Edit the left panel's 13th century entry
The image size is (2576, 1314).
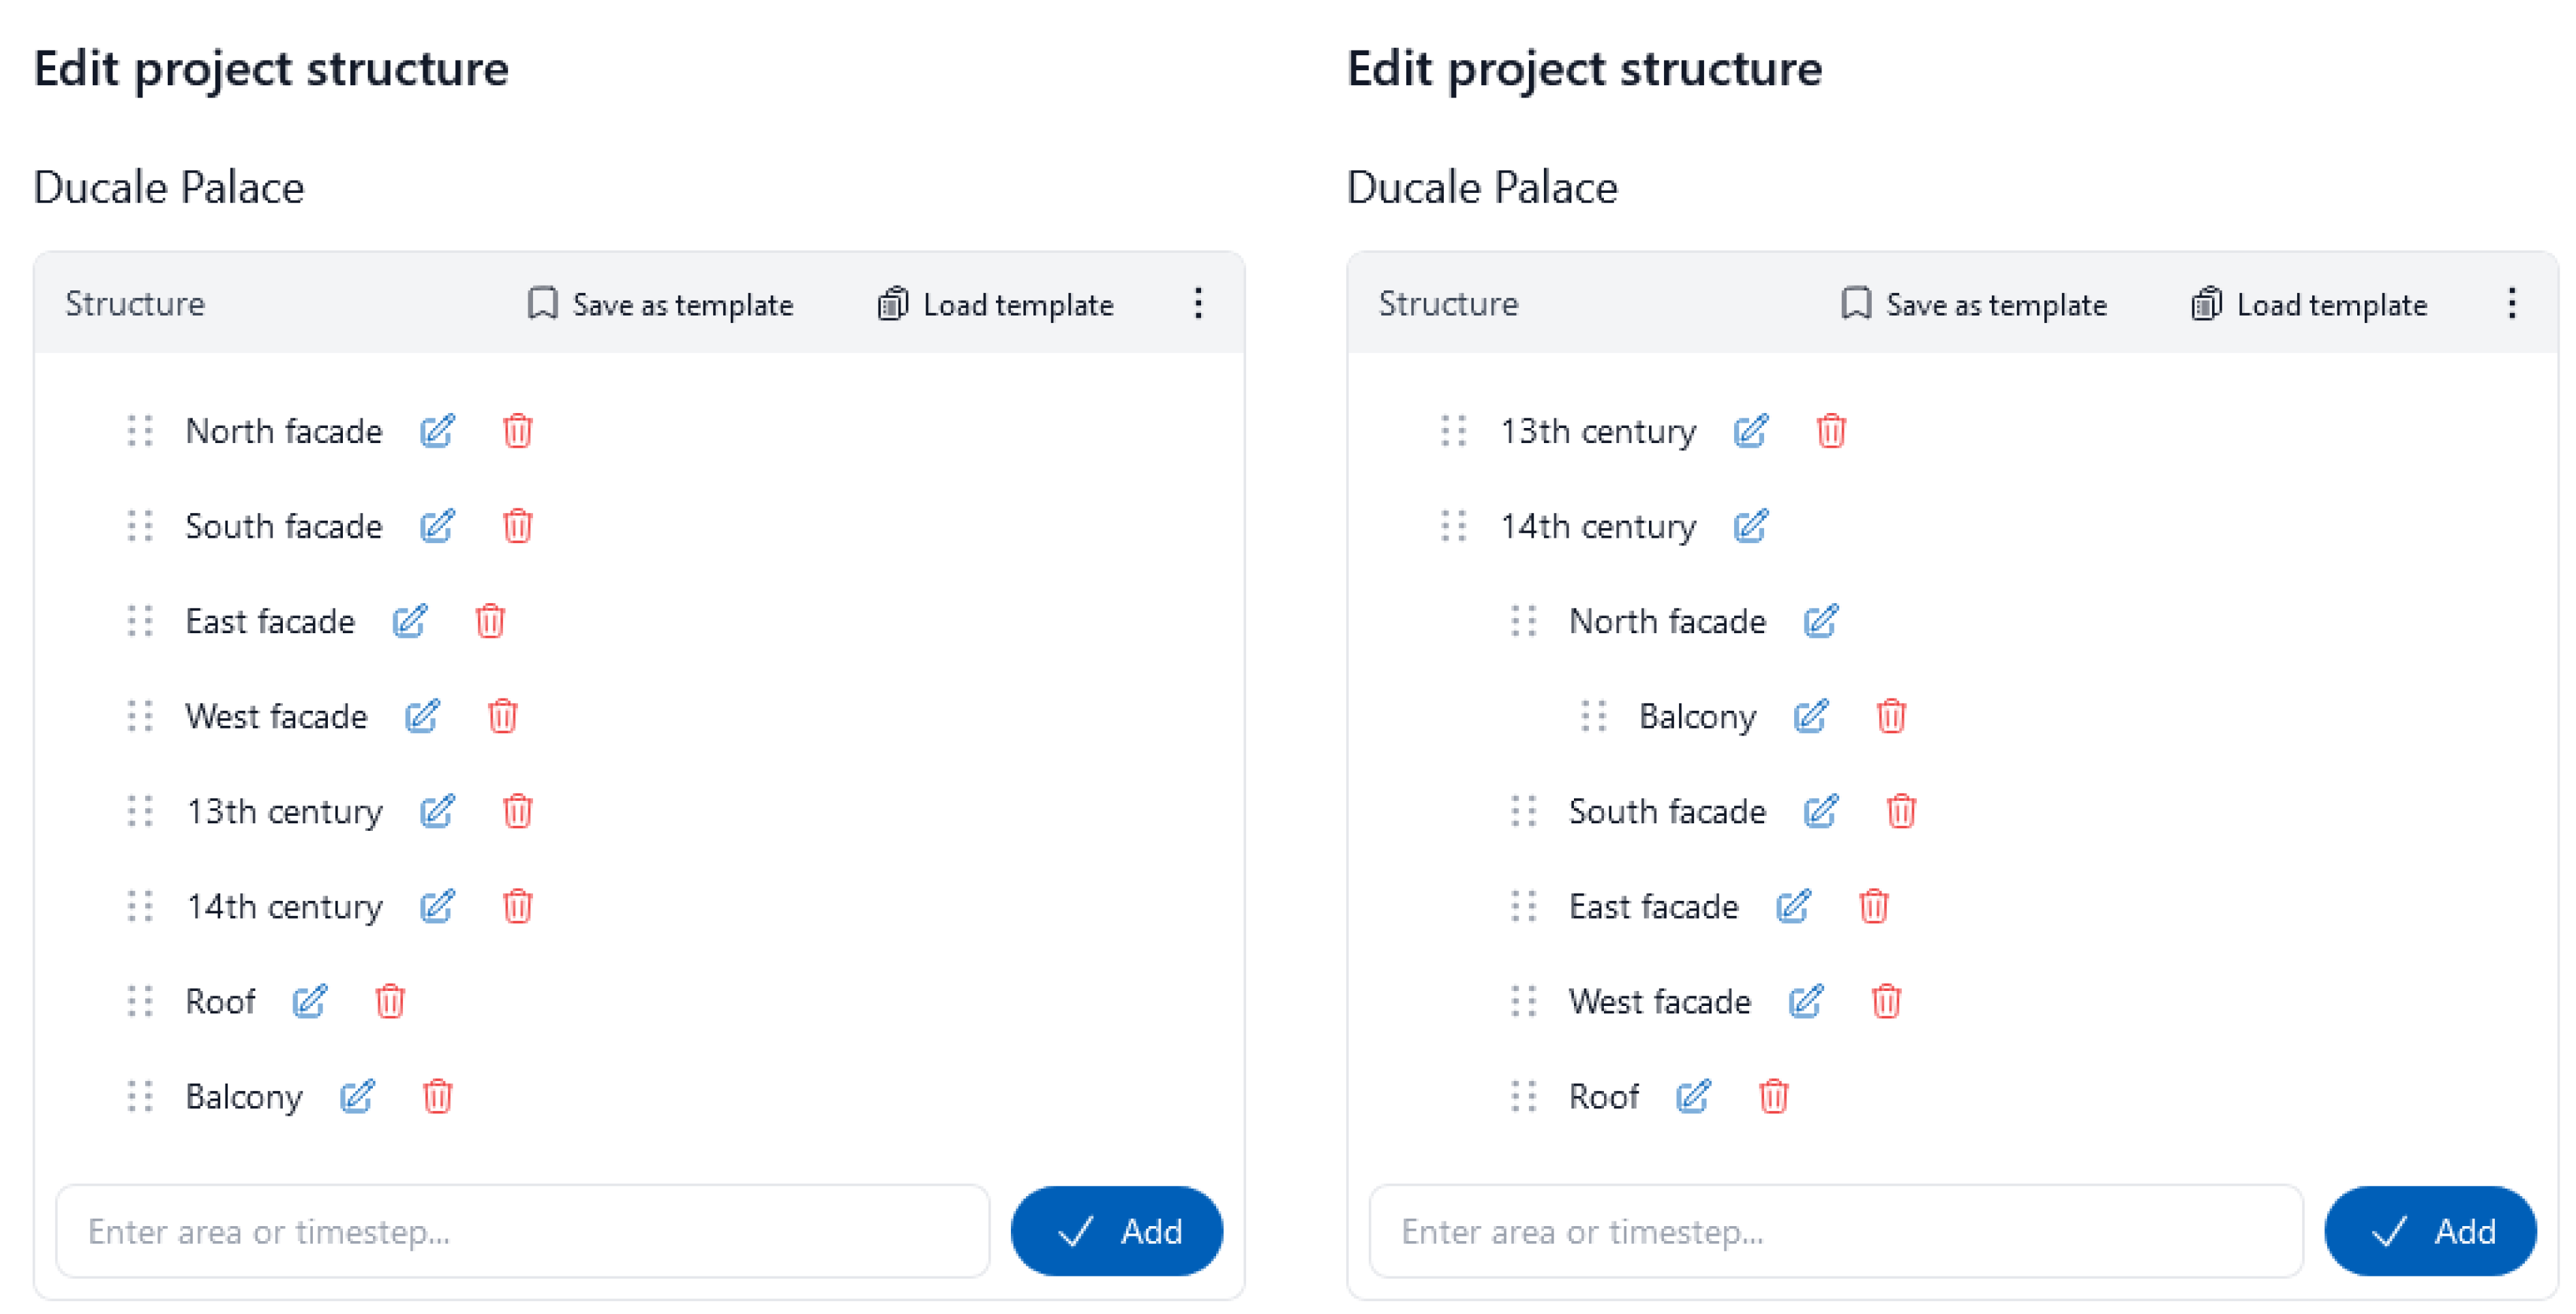pyautogui.click(x=437, y=811)
